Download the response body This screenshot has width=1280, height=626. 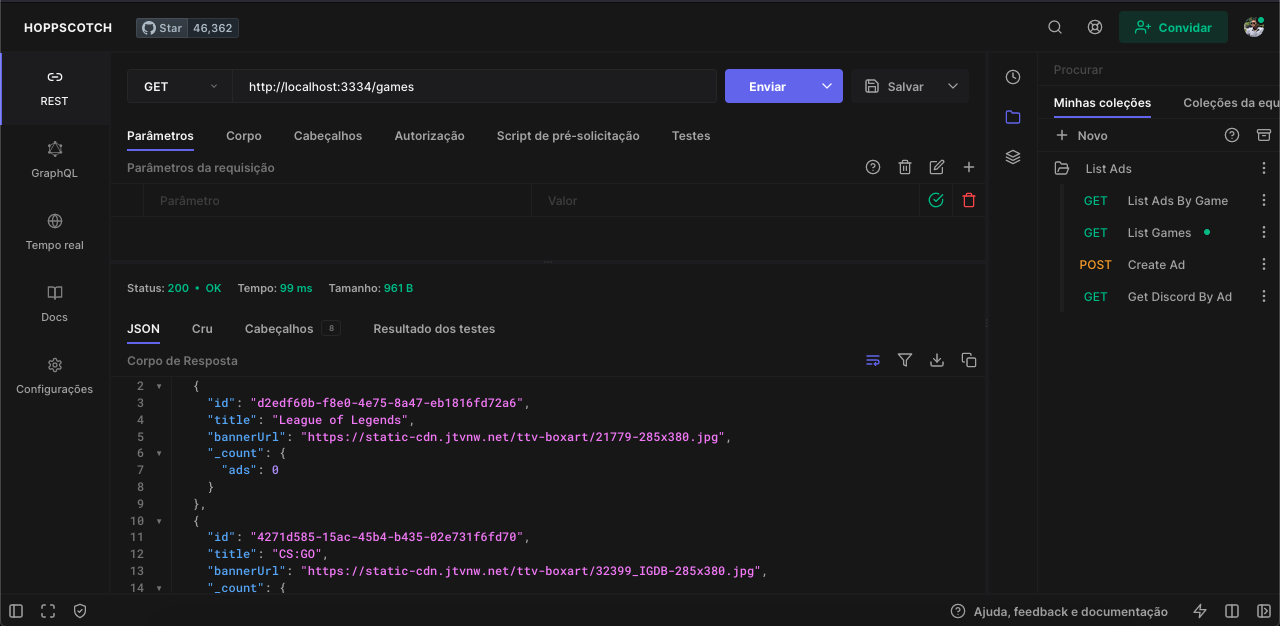936,360
